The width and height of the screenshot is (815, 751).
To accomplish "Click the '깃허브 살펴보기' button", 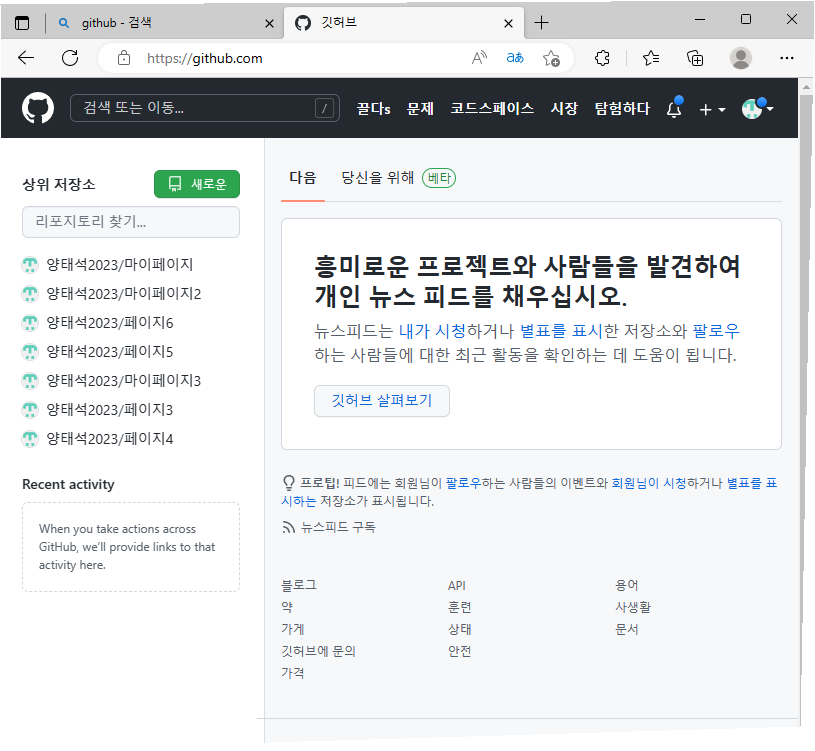I will pyautogui.click(x=382, y=401).
